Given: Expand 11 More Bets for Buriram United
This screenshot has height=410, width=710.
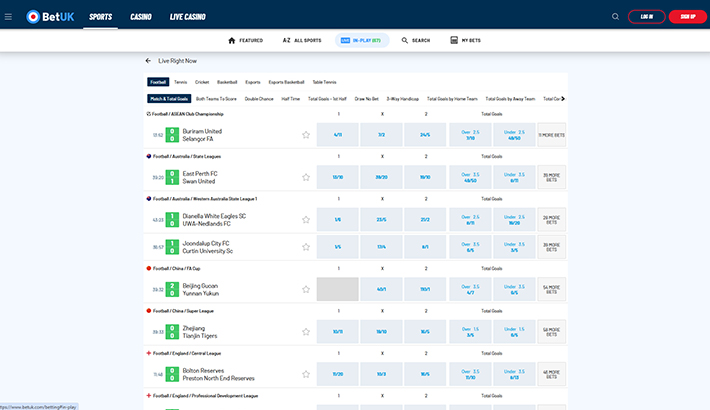Looking at the screenshot, I should click(x=551, y=134).
